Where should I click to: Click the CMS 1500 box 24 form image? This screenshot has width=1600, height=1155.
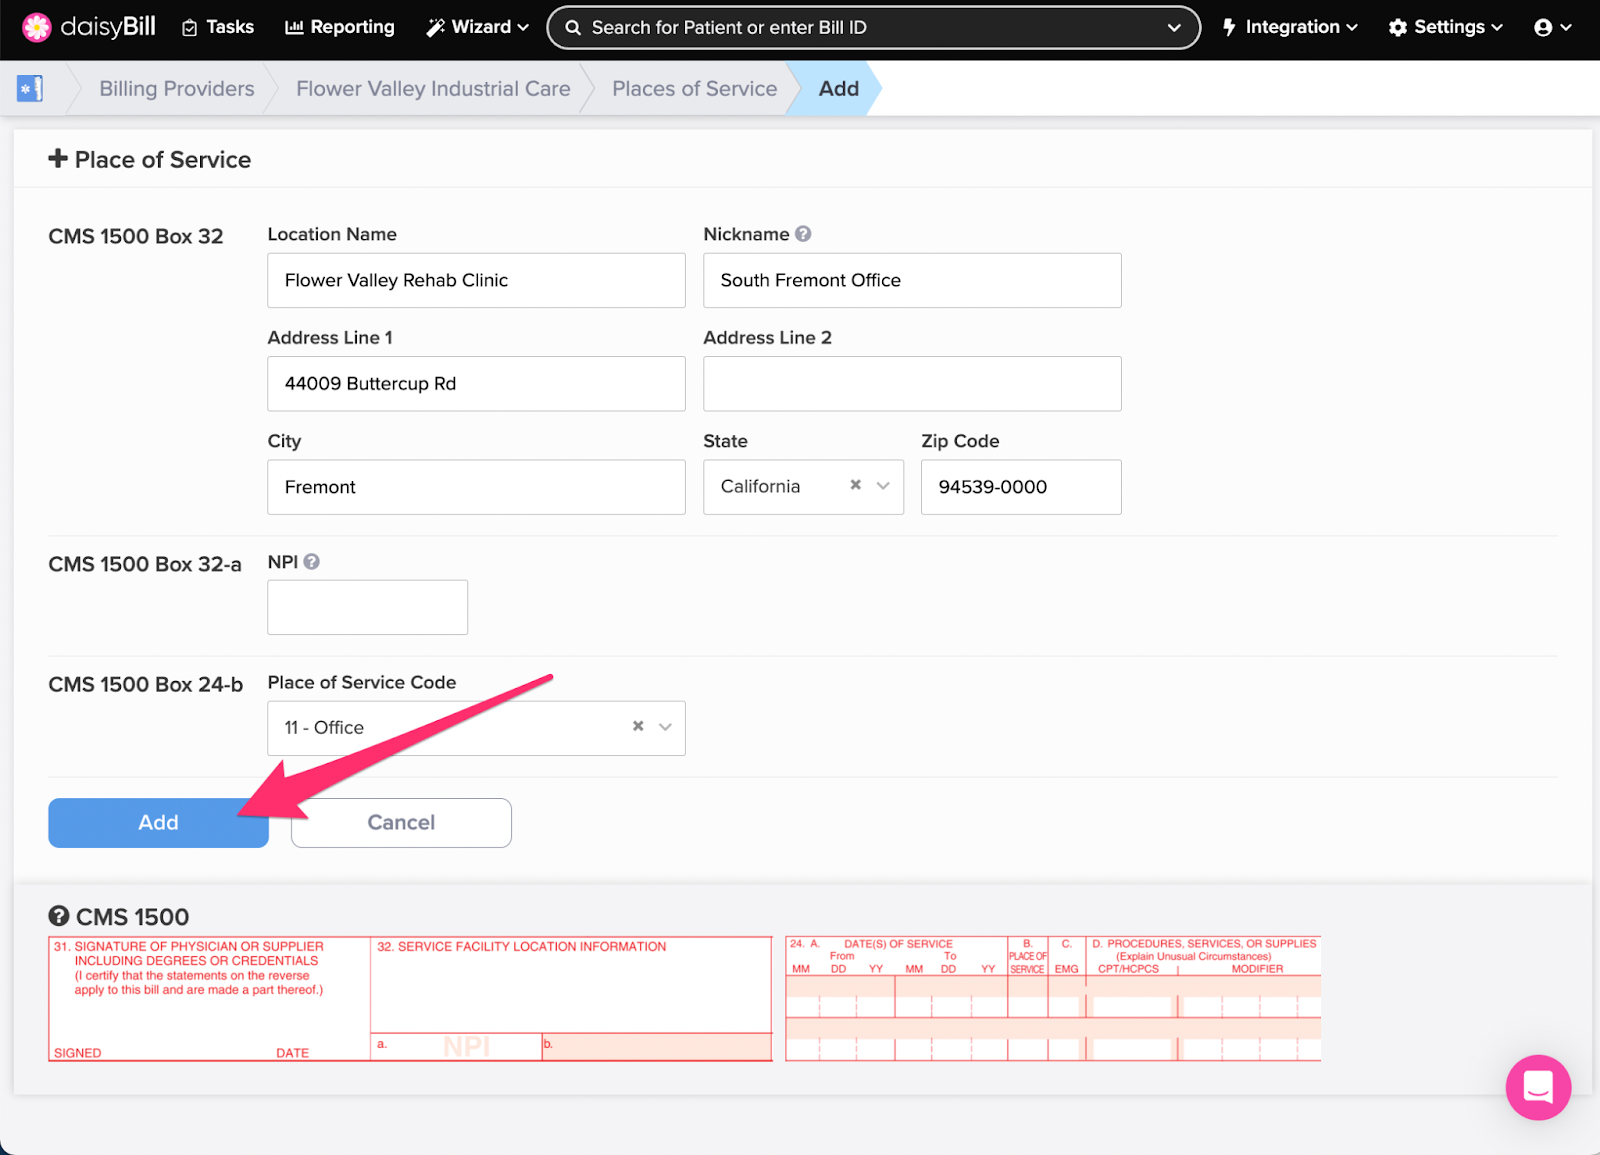[1053, 998]
